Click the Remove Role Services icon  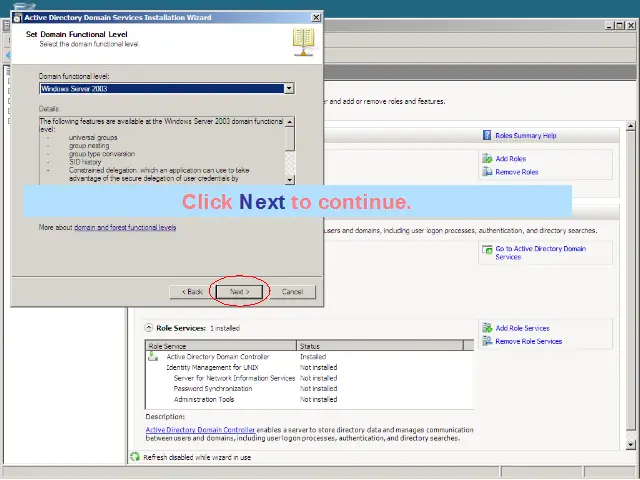click(x=487, y=340)
